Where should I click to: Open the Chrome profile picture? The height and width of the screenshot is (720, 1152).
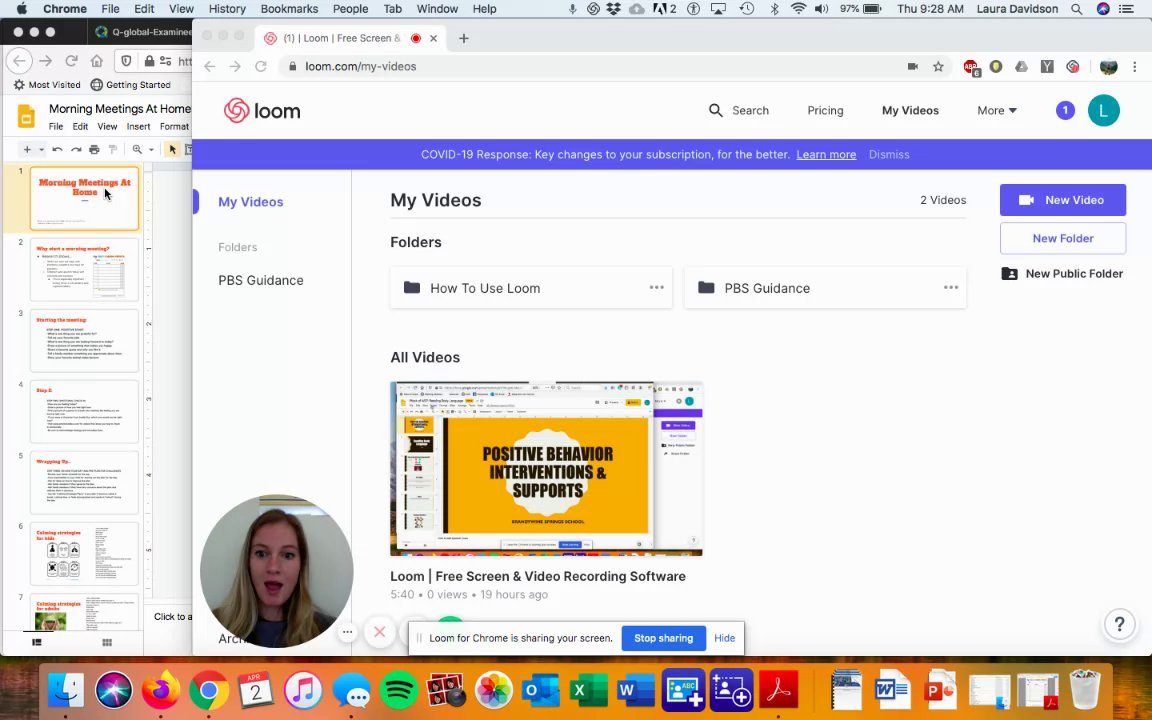1108,66
